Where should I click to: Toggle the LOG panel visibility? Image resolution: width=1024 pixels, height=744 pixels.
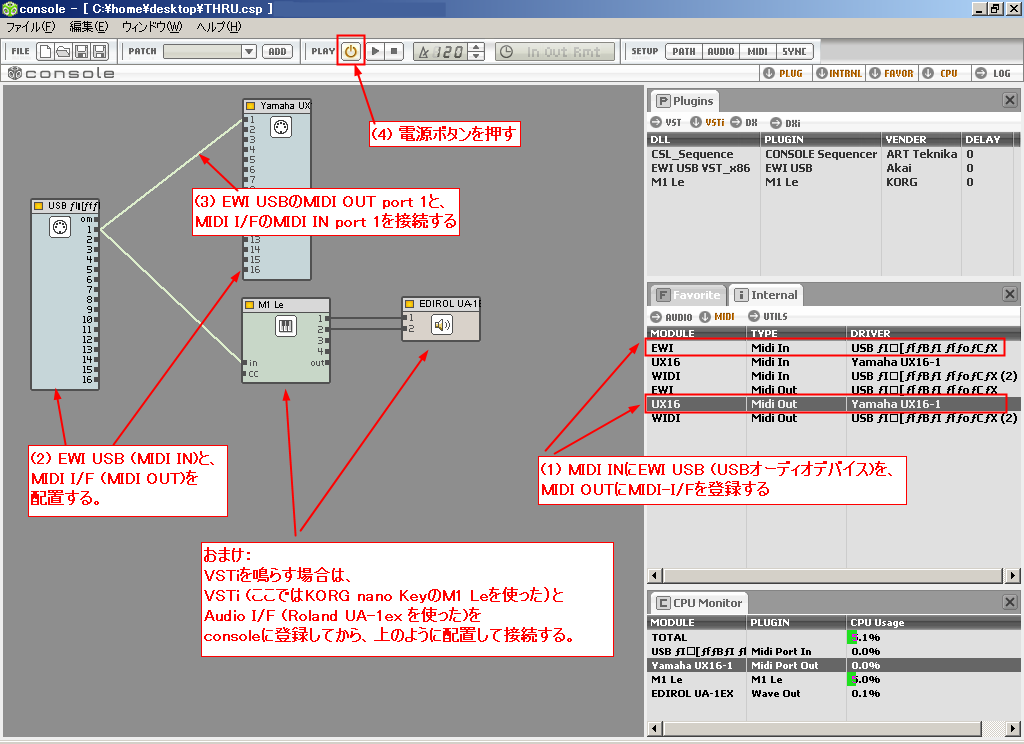(993, 73)
